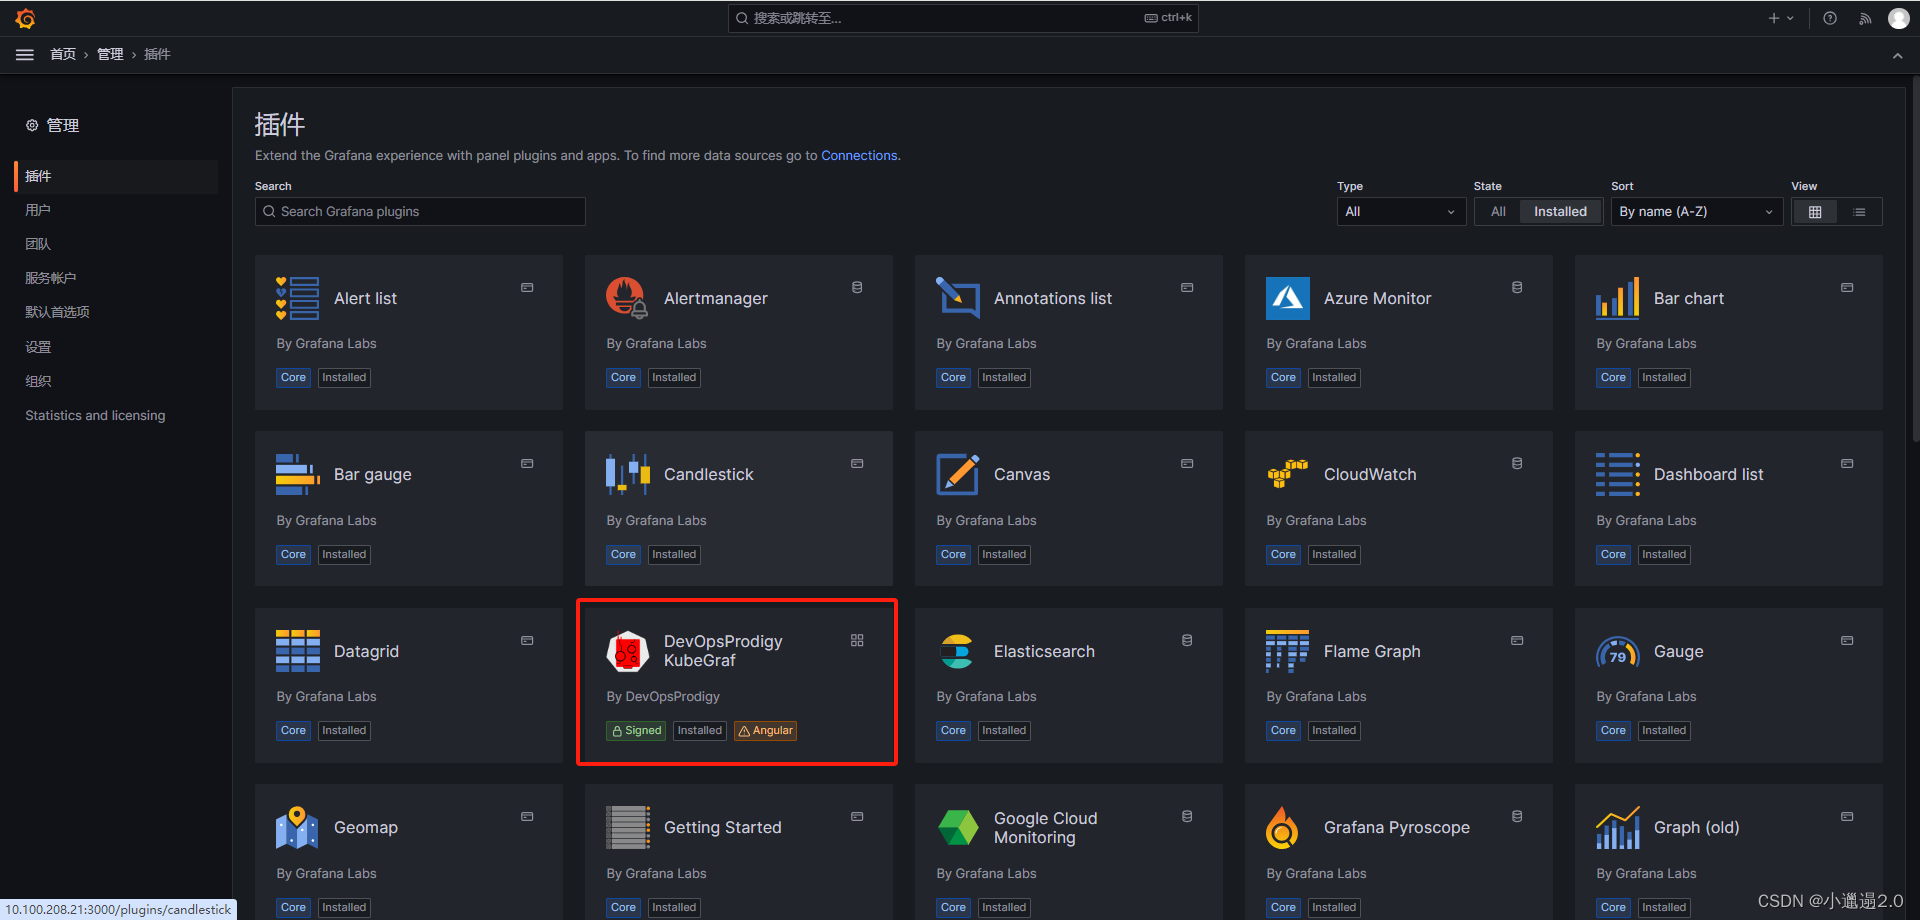Click the Annotations list plugin icon
The image size is (1920, 920).
coord(958,298)
